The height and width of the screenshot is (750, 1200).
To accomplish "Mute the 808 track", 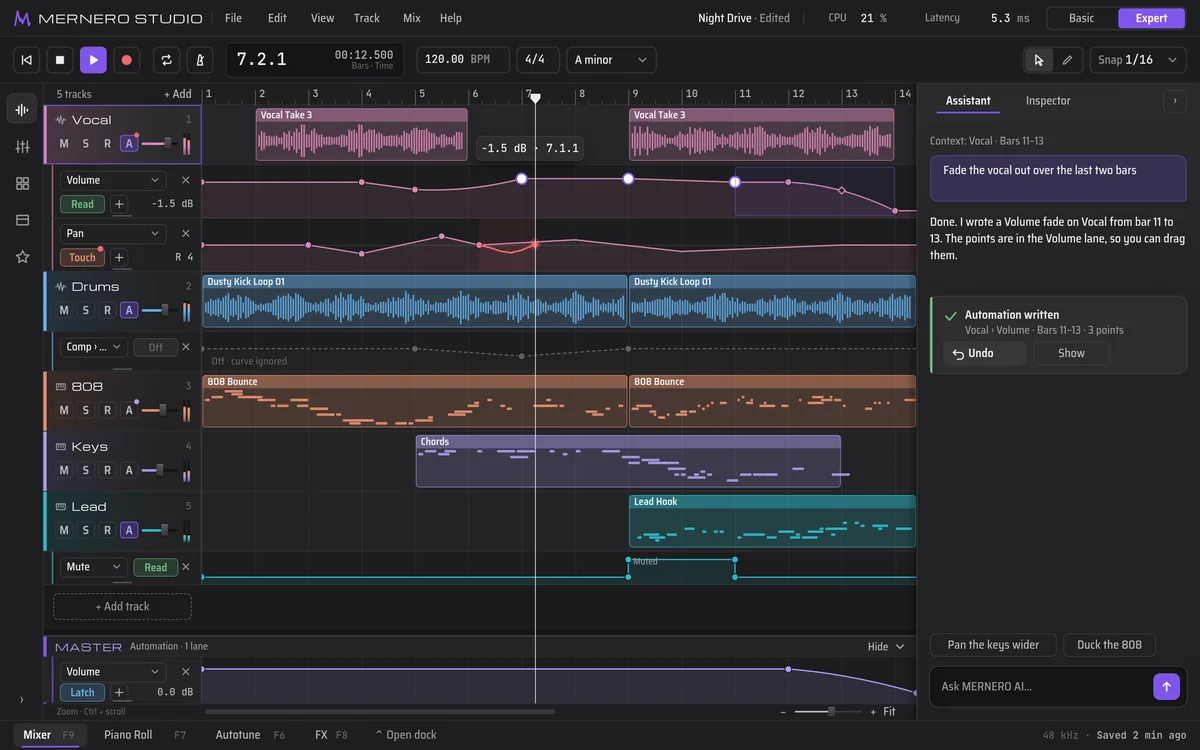I will point(64,410).
